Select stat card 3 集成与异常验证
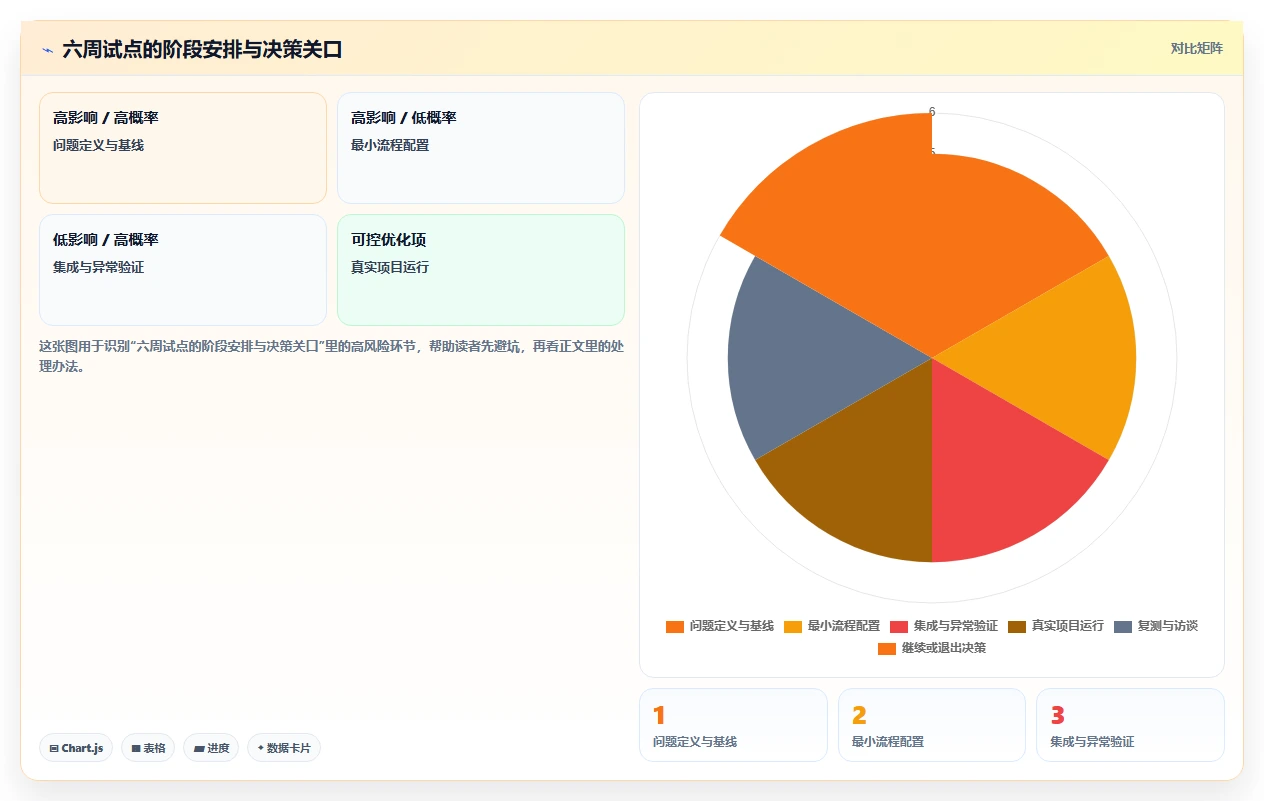 [x=1130, y=725]
